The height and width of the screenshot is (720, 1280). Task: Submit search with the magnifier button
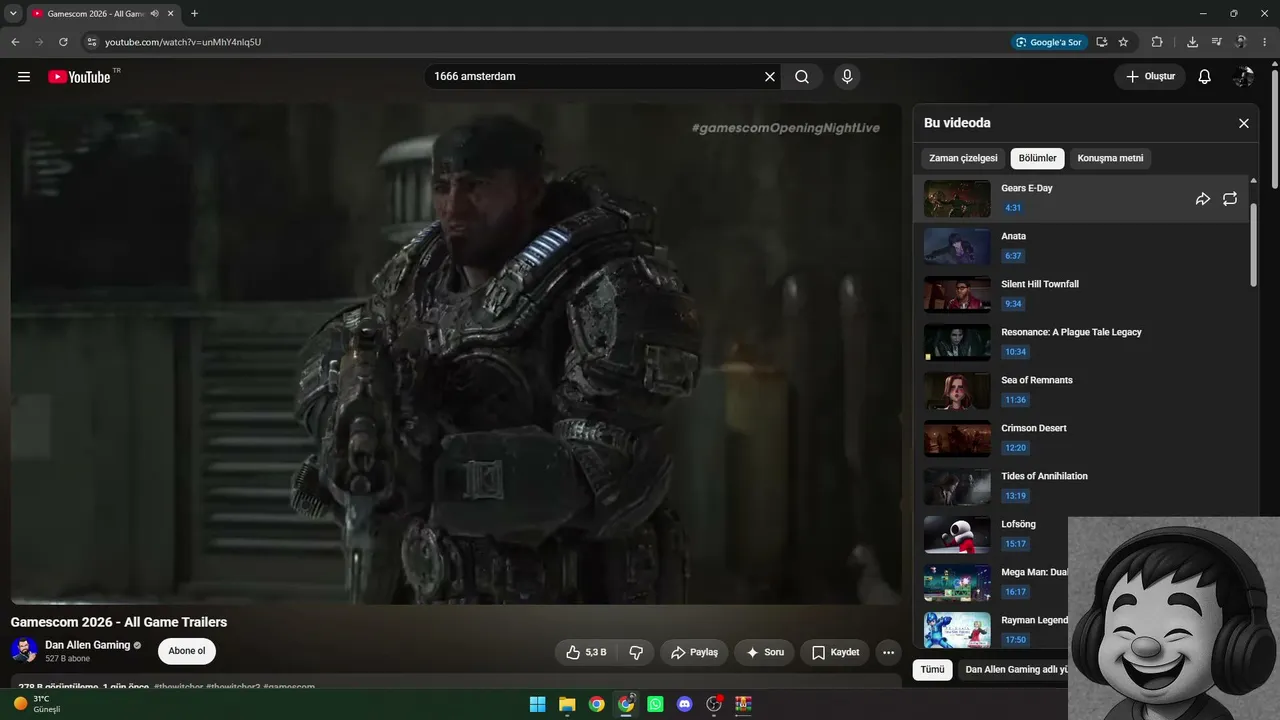click(x=802, y=77)
